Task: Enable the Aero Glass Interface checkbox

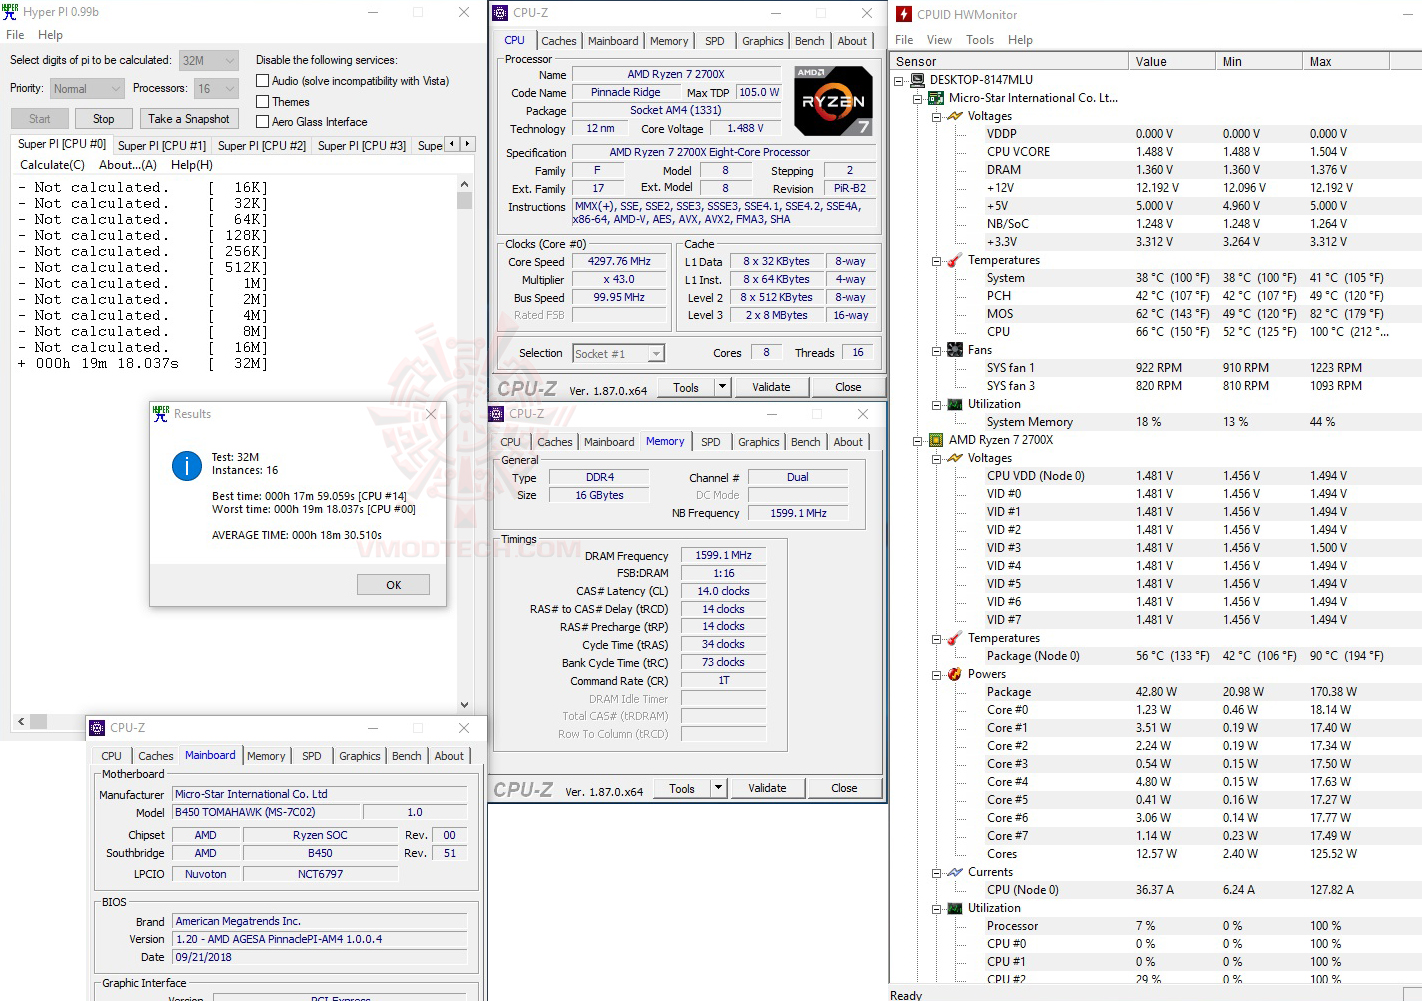Action: 260,121
